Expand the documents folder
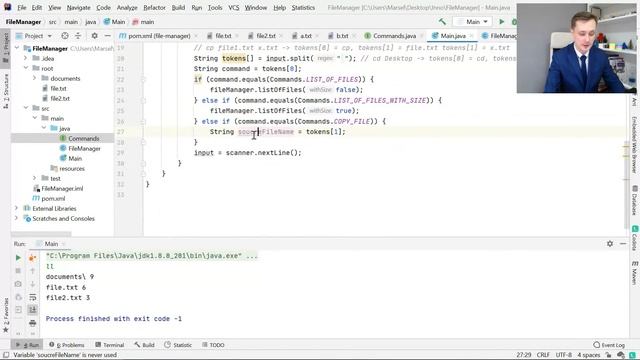Screen dimensions: 640x360 tap(35, 78)
